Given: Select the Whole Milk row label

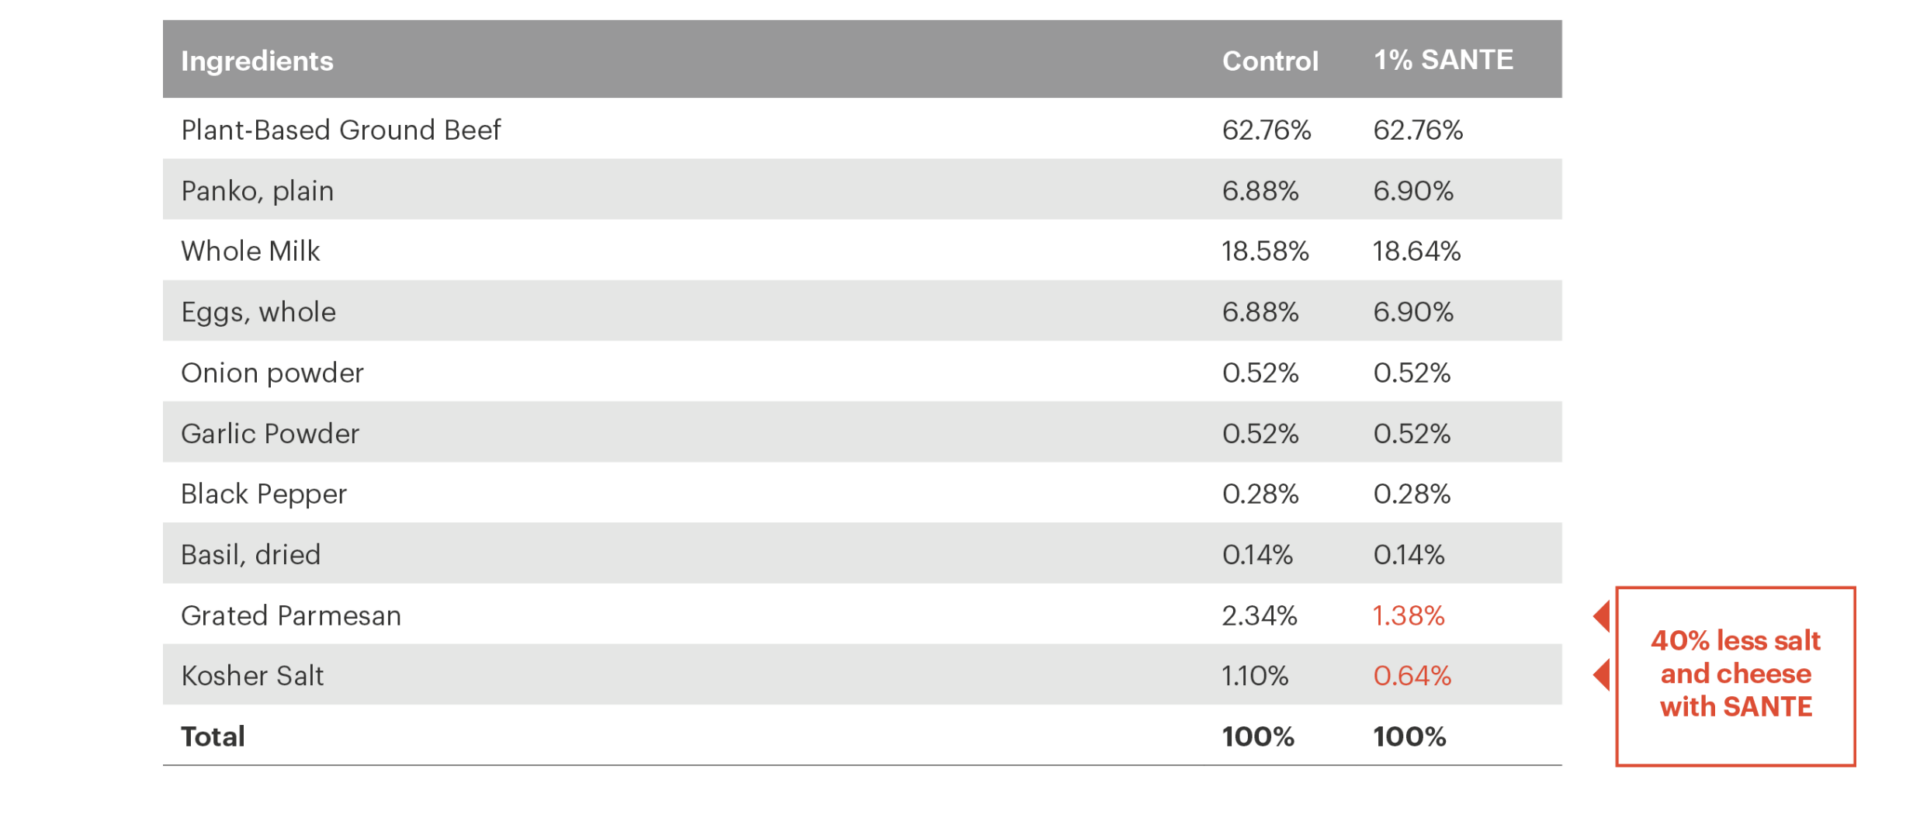Looking at the screenshot, I should coord(250,251).
